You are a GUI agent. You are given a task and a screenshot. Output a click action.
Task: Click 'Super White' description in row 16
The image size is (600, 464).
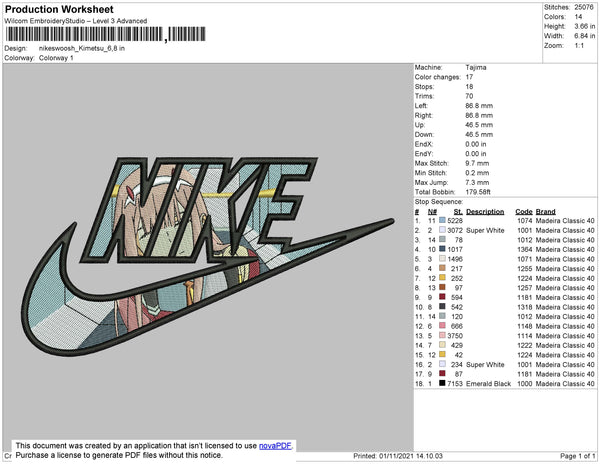[x=485, y=364]
